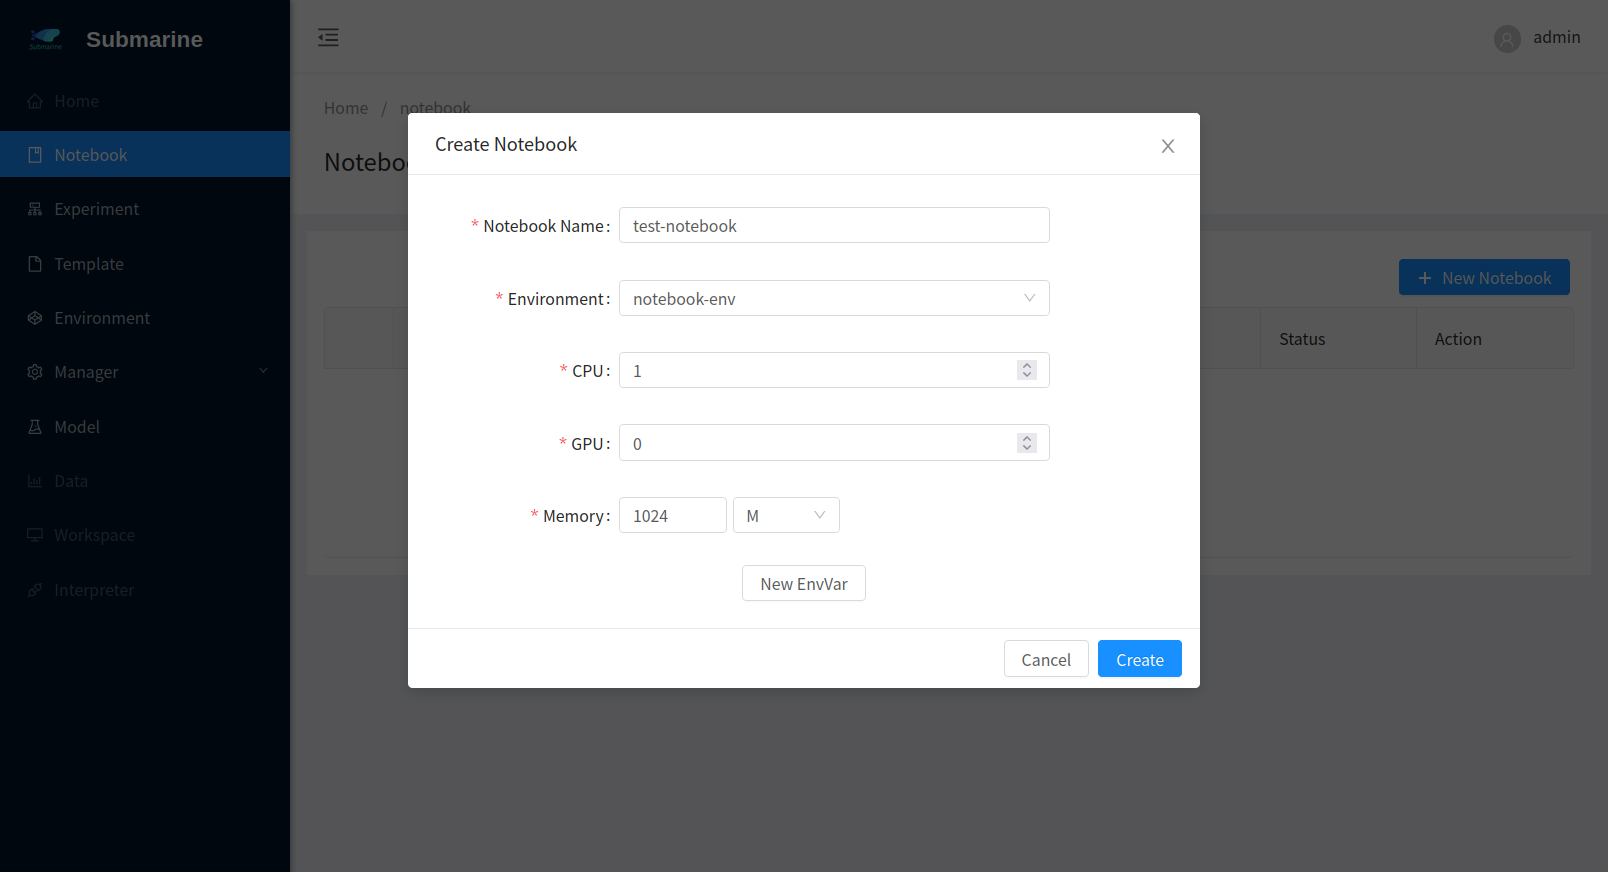Open the Environment dropdown showing notebook-env

pos(833,298)
